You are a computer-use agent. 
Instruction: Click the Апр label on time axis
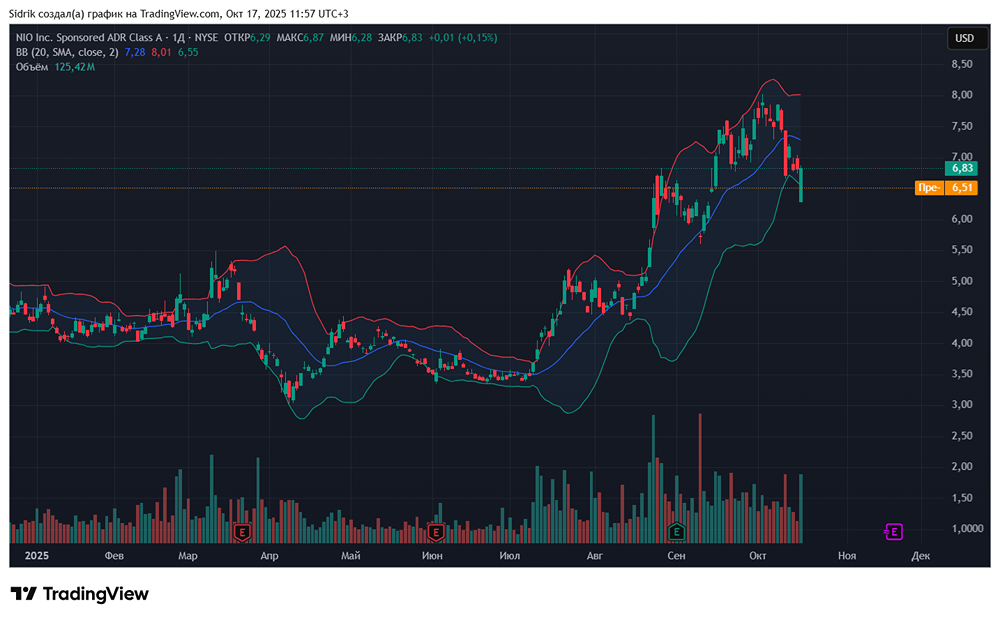point(269,556)
